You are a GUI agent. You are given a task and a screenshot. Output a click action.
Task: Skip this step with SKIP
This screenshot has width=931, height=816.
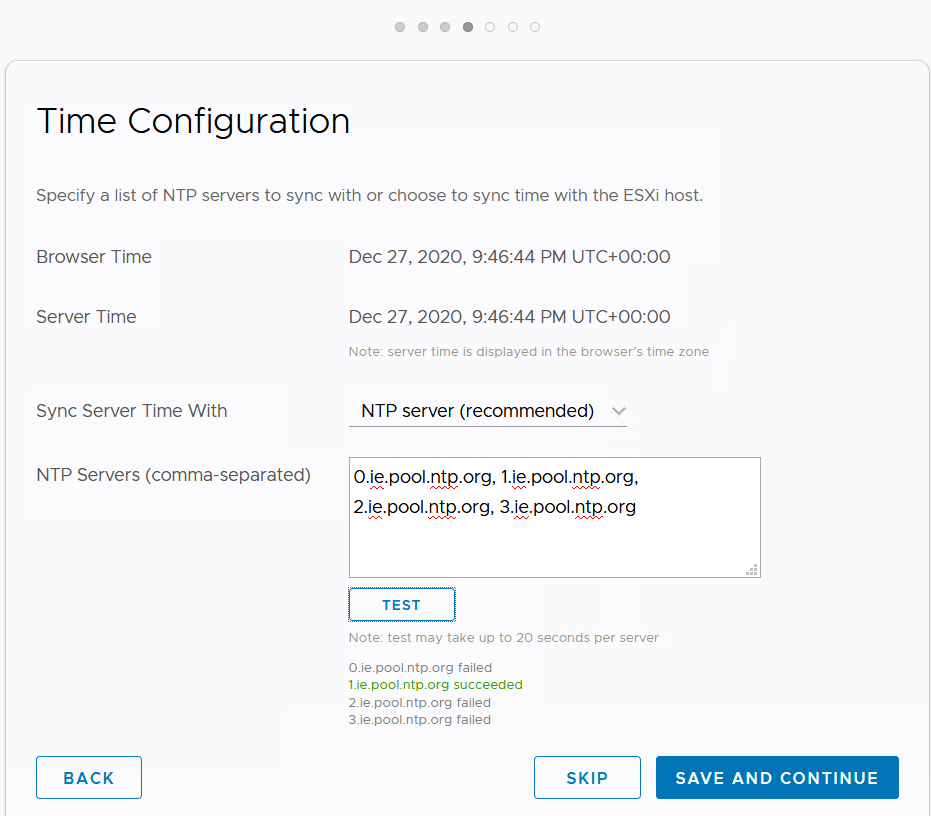pyautogui.click(x=587, y=778)
